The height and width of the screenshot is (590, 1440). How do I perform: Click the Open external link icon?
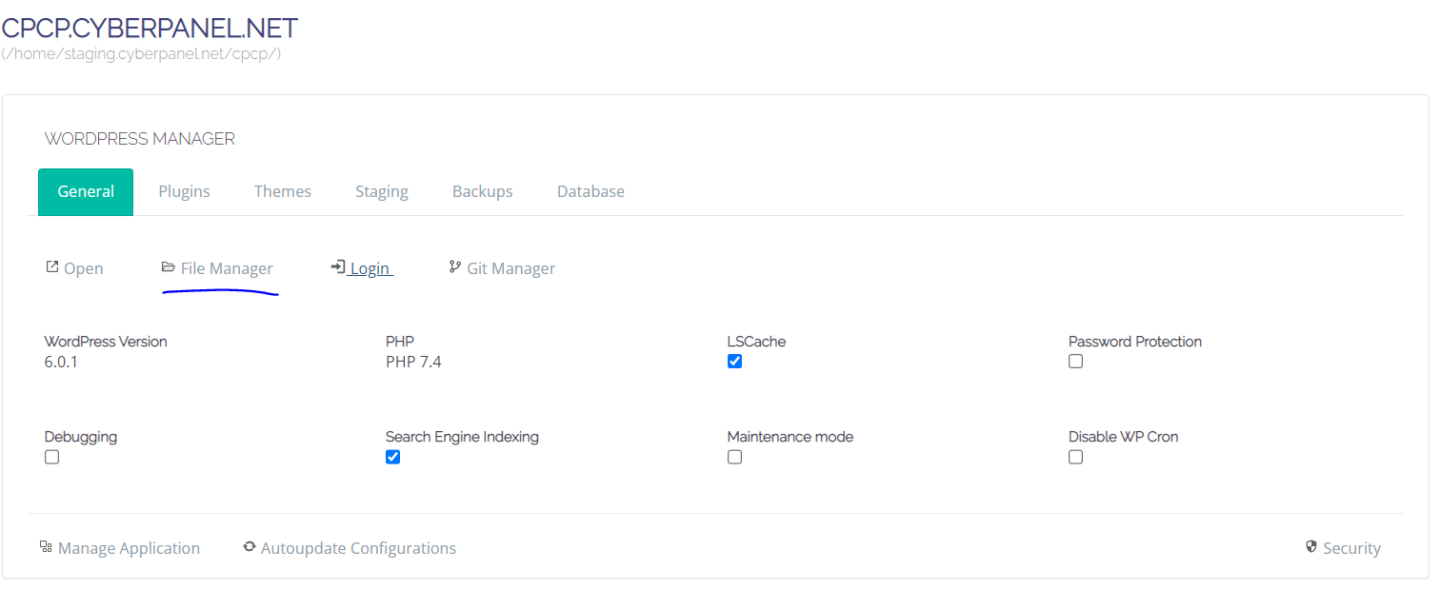[51, 266]
